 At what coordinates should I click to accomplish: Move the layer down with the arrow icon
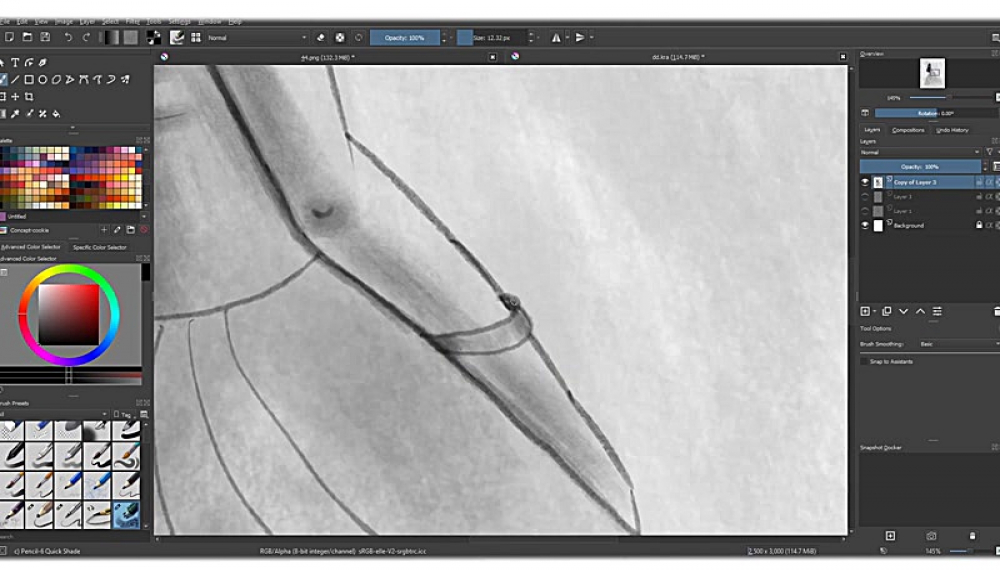903,312
